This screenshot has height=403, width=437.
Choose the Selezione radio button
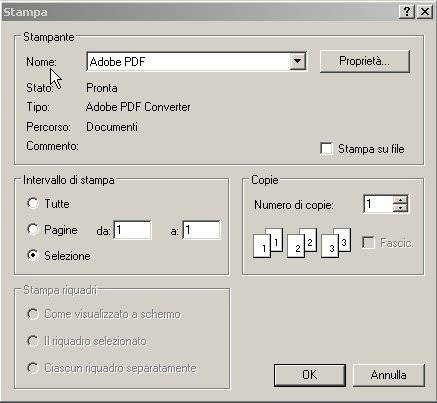tap(33, 255)
